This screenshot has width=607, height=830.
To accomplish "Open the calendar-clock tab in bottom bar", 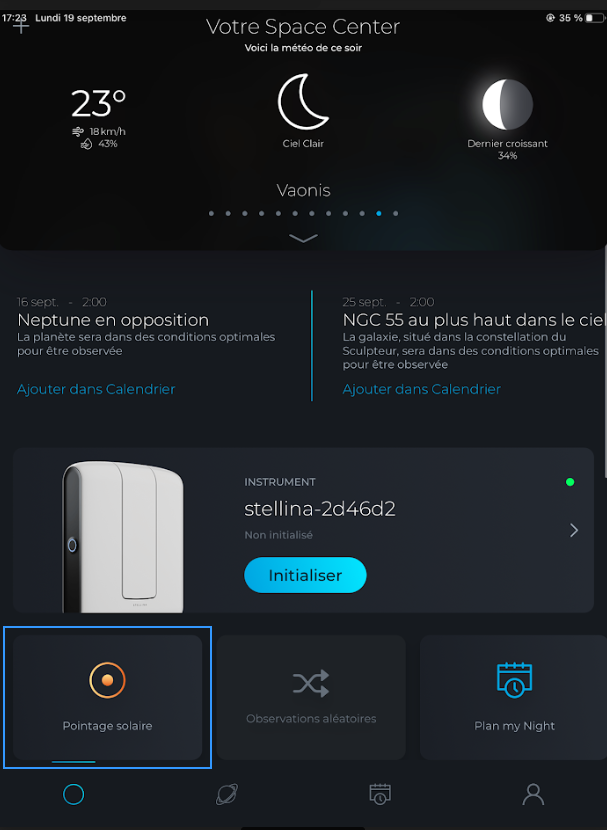I will pyautogui.click(x=380, y=795).
